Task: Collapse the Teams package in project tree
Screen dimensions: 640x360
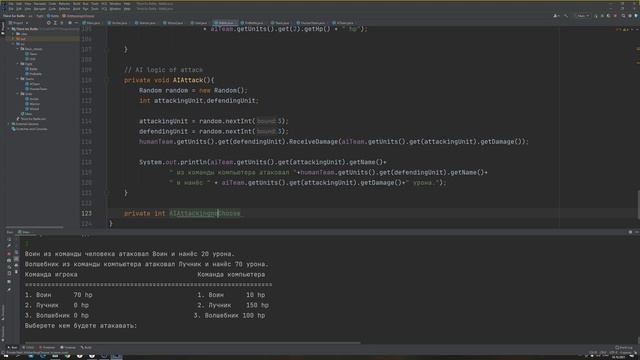Action: tap(18, 79)
